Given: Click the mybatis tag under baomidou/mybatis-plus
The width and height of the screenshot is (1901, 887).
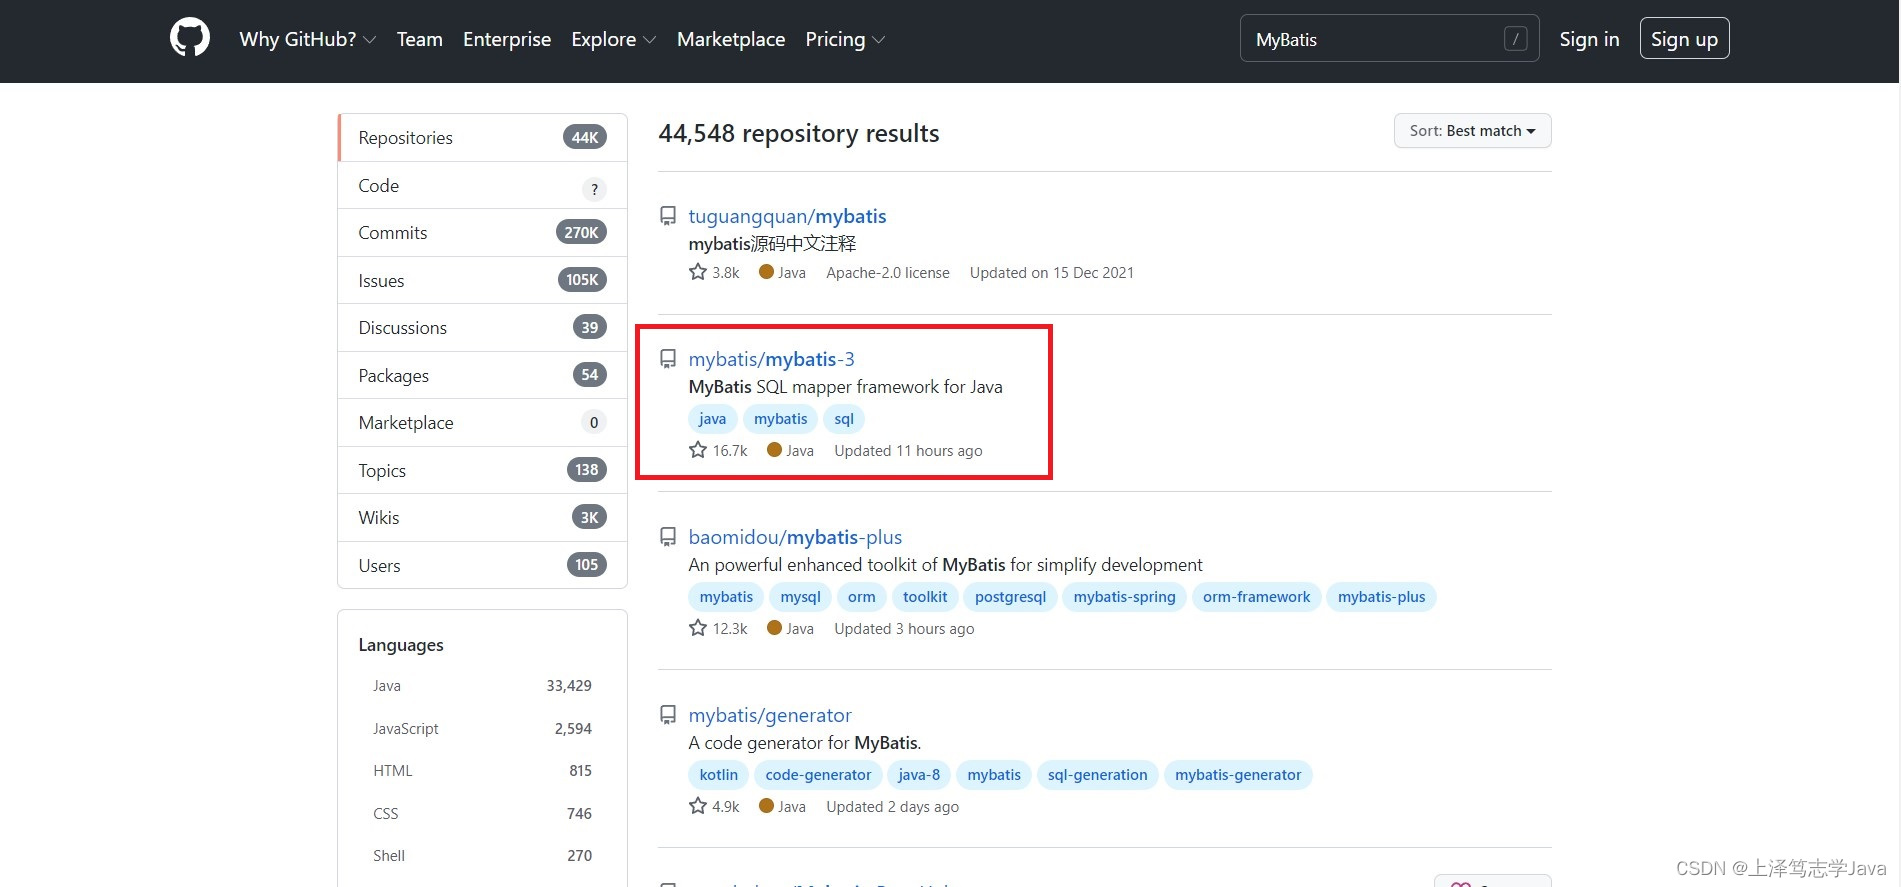Looking at the screenshot, I should point(726,597).
